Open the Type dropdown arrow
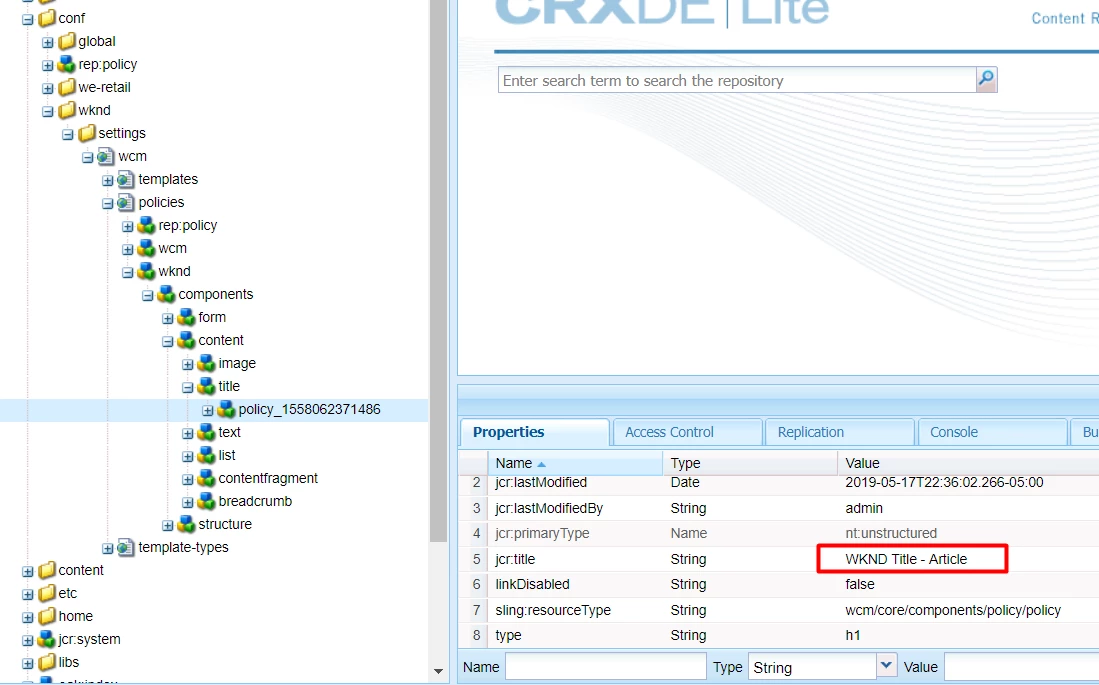This screenshot has height=685, width=1099. (886, 665)
